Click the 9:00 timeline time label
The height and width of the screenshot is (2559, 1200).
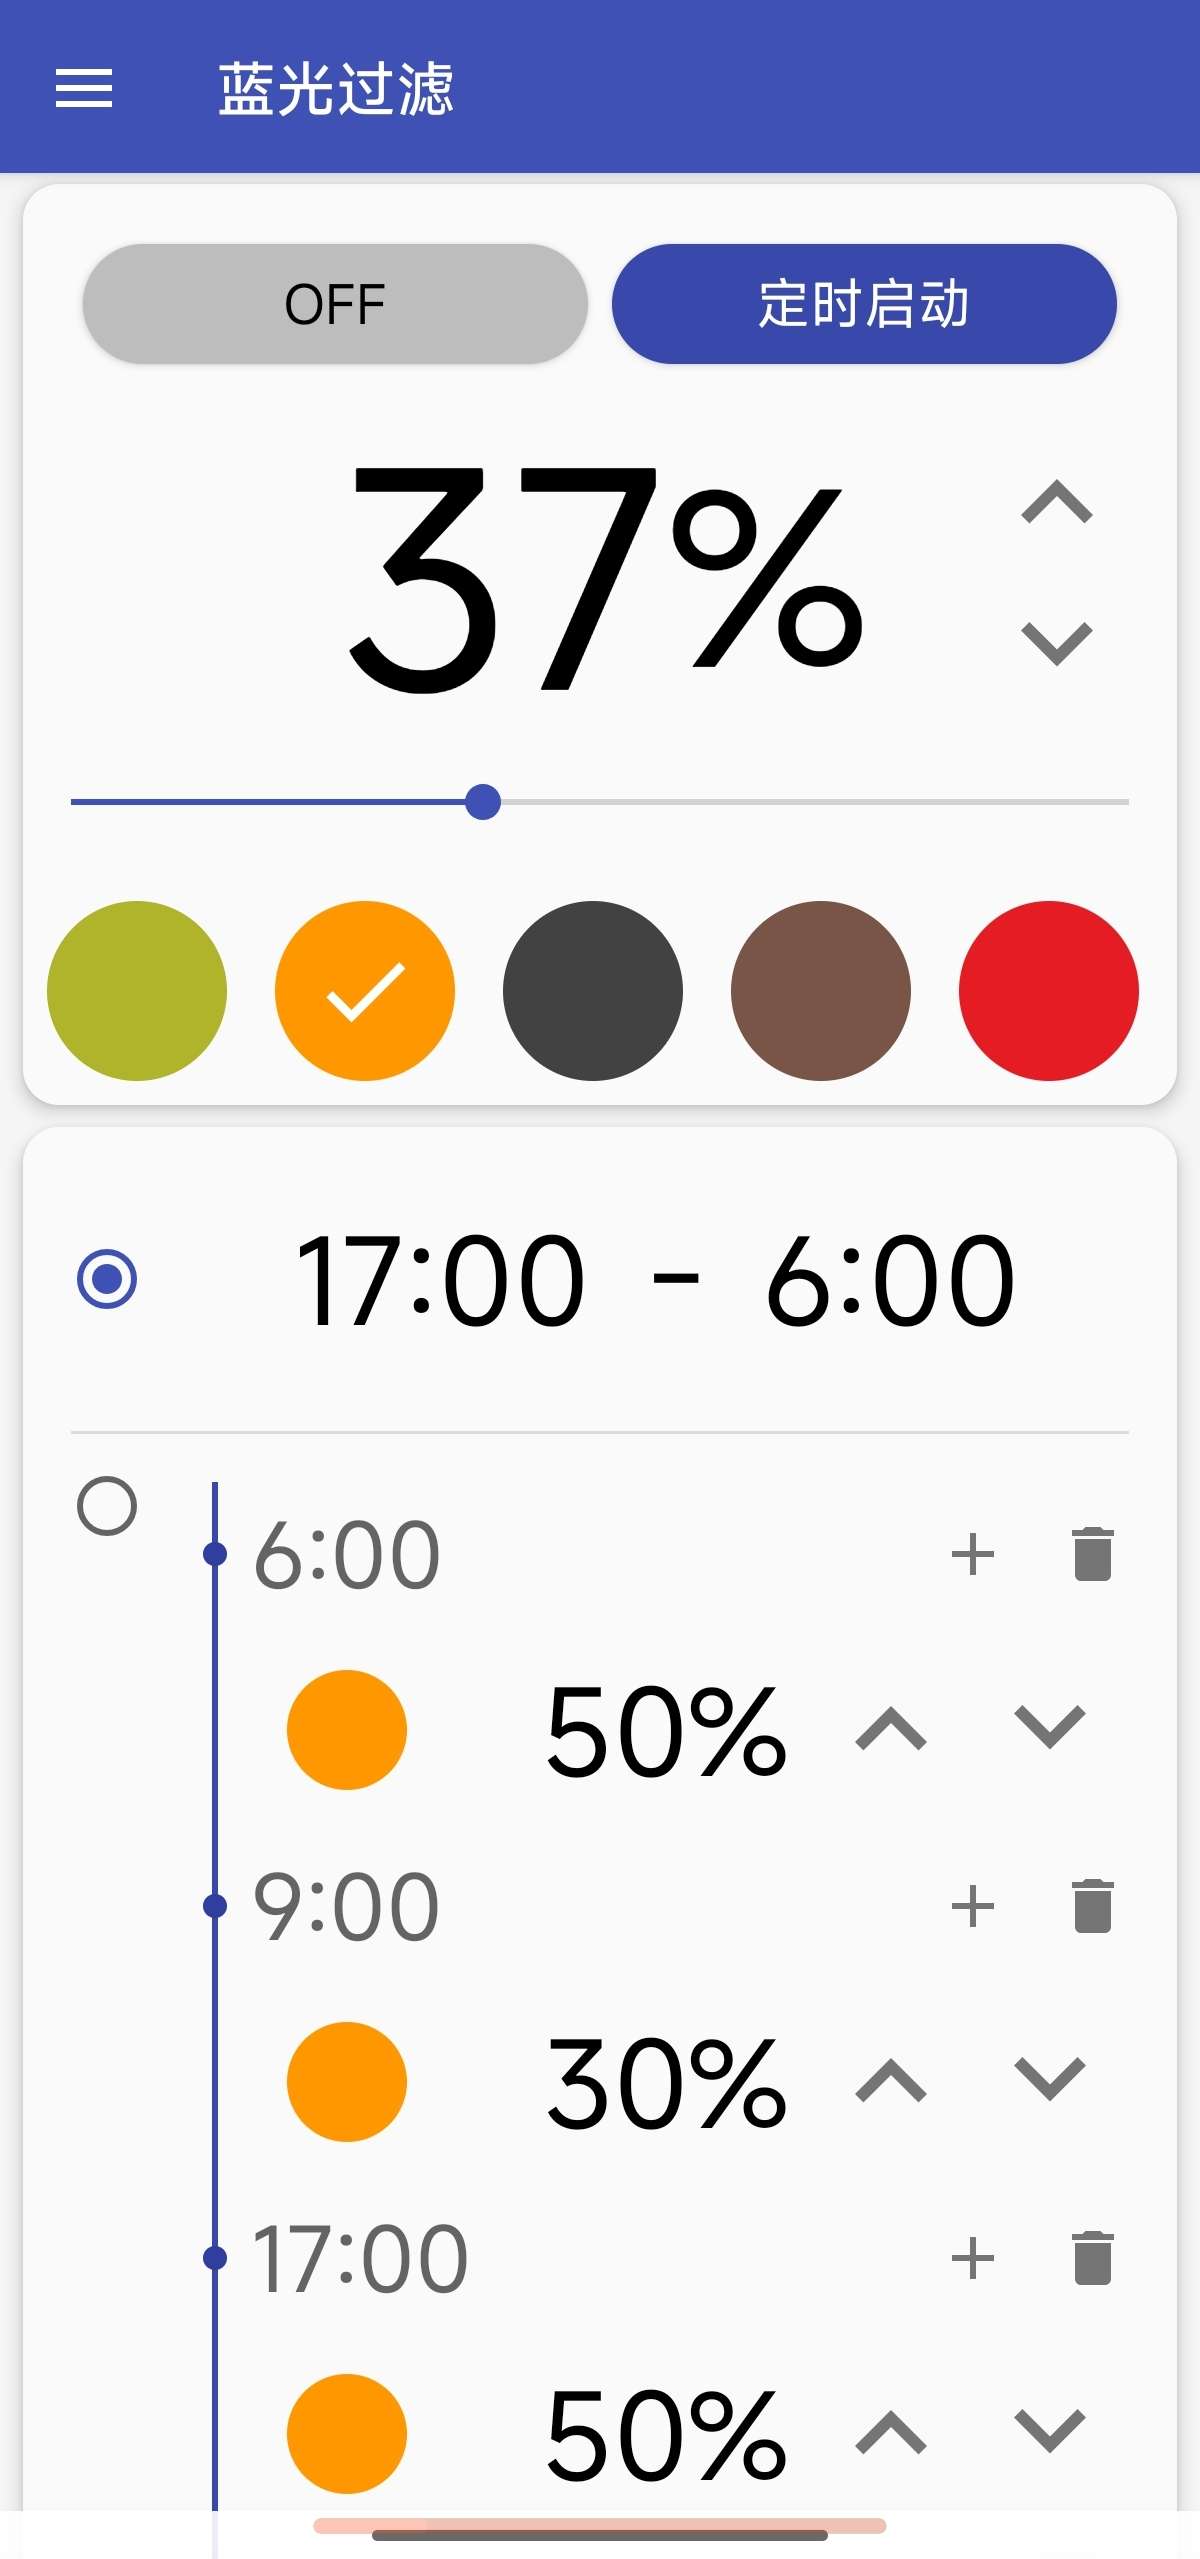click(346, 1907)
